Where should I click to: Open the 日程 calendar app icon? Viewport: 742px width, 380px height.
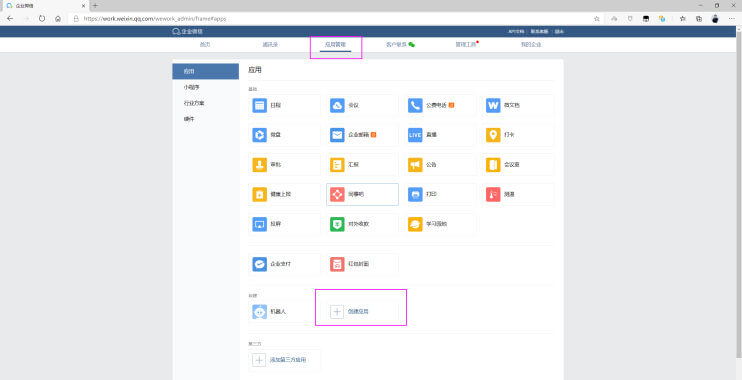point(259,105)
